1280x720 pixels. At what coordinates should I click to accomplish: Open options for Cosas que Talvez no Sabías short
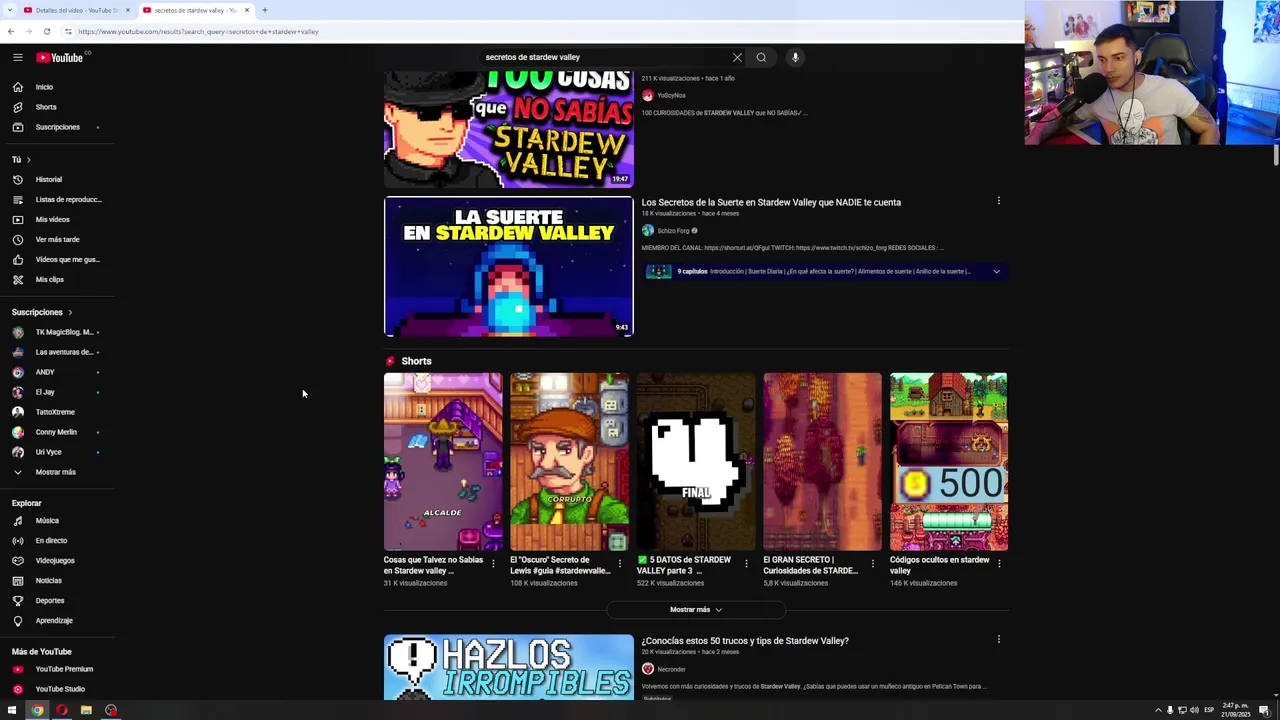tap(493, 563)
